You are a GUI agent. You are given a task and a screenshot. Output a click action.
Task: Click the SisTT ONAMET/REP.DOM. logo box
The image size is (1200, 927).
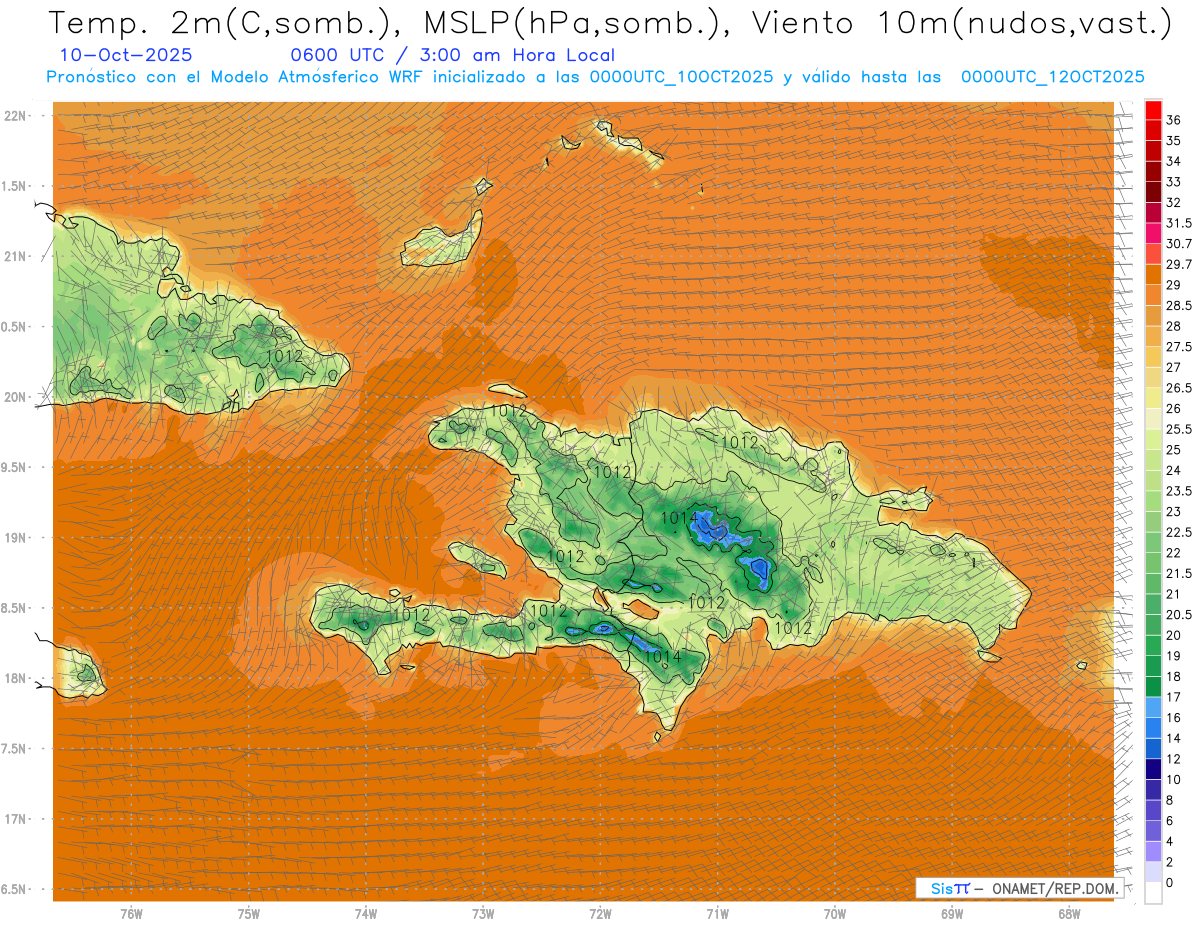click(1018, 888)
